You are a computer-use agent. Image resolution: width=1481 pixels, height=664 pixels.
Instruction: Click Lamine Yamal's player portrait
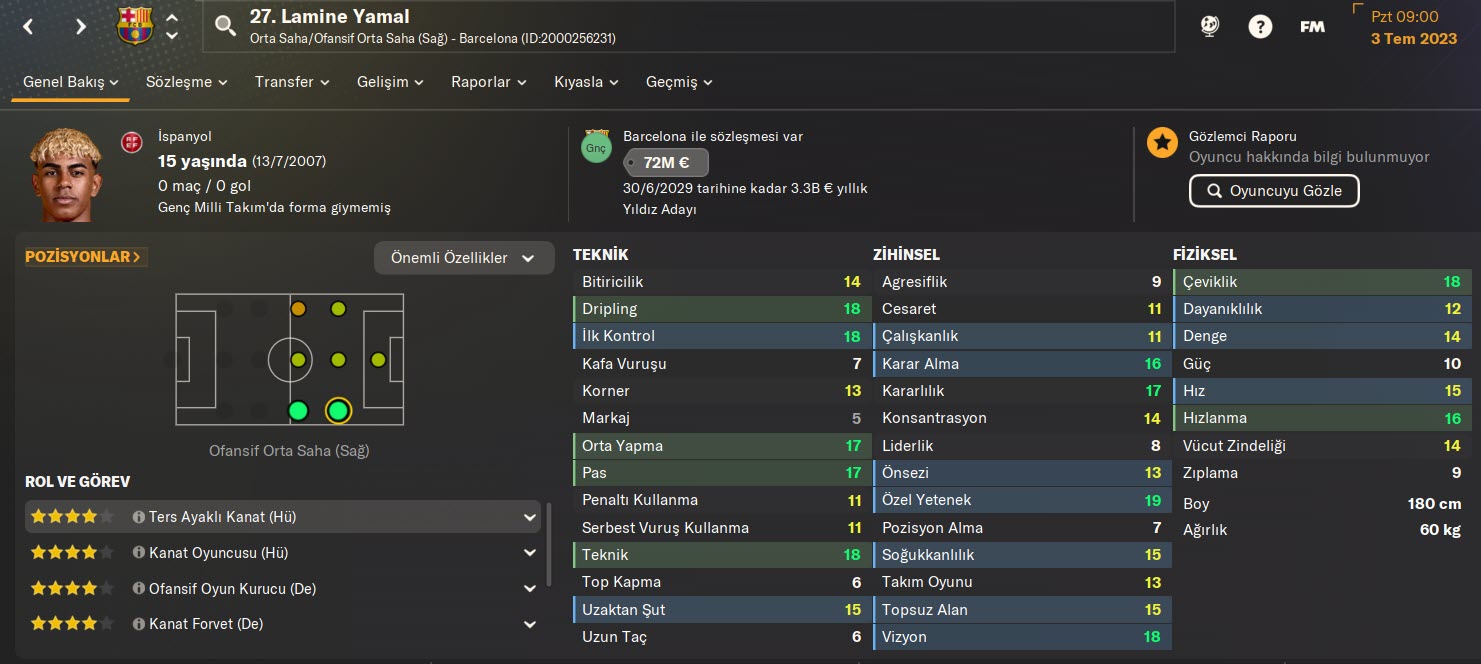pos(66,176)
